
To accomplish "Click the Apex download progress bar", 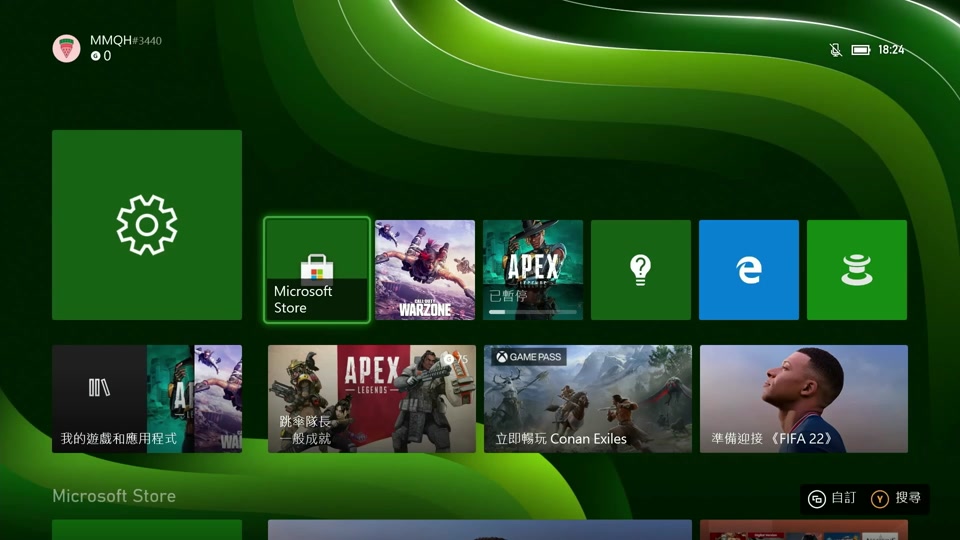I will click(x=533, y=312).
